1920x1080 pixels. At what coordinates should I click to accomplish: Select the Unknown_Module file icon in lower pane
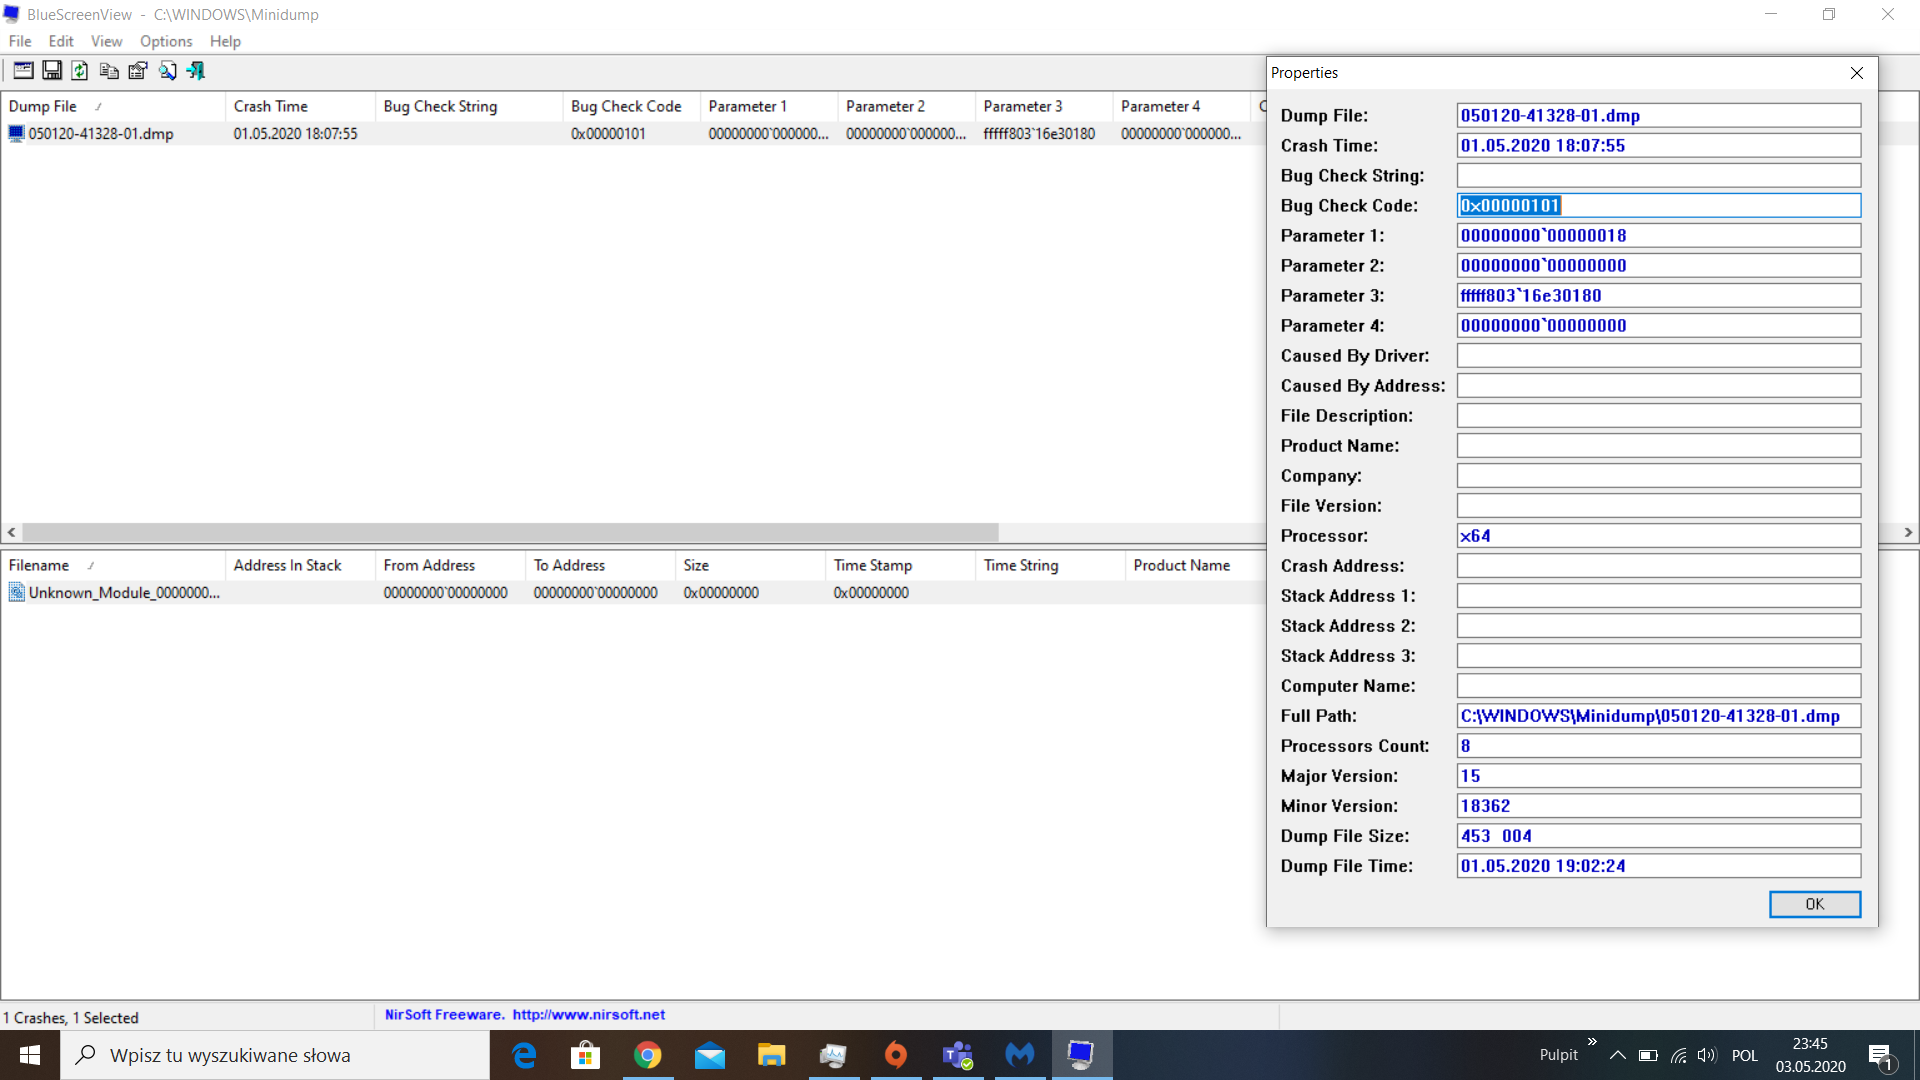click(16, 593)
